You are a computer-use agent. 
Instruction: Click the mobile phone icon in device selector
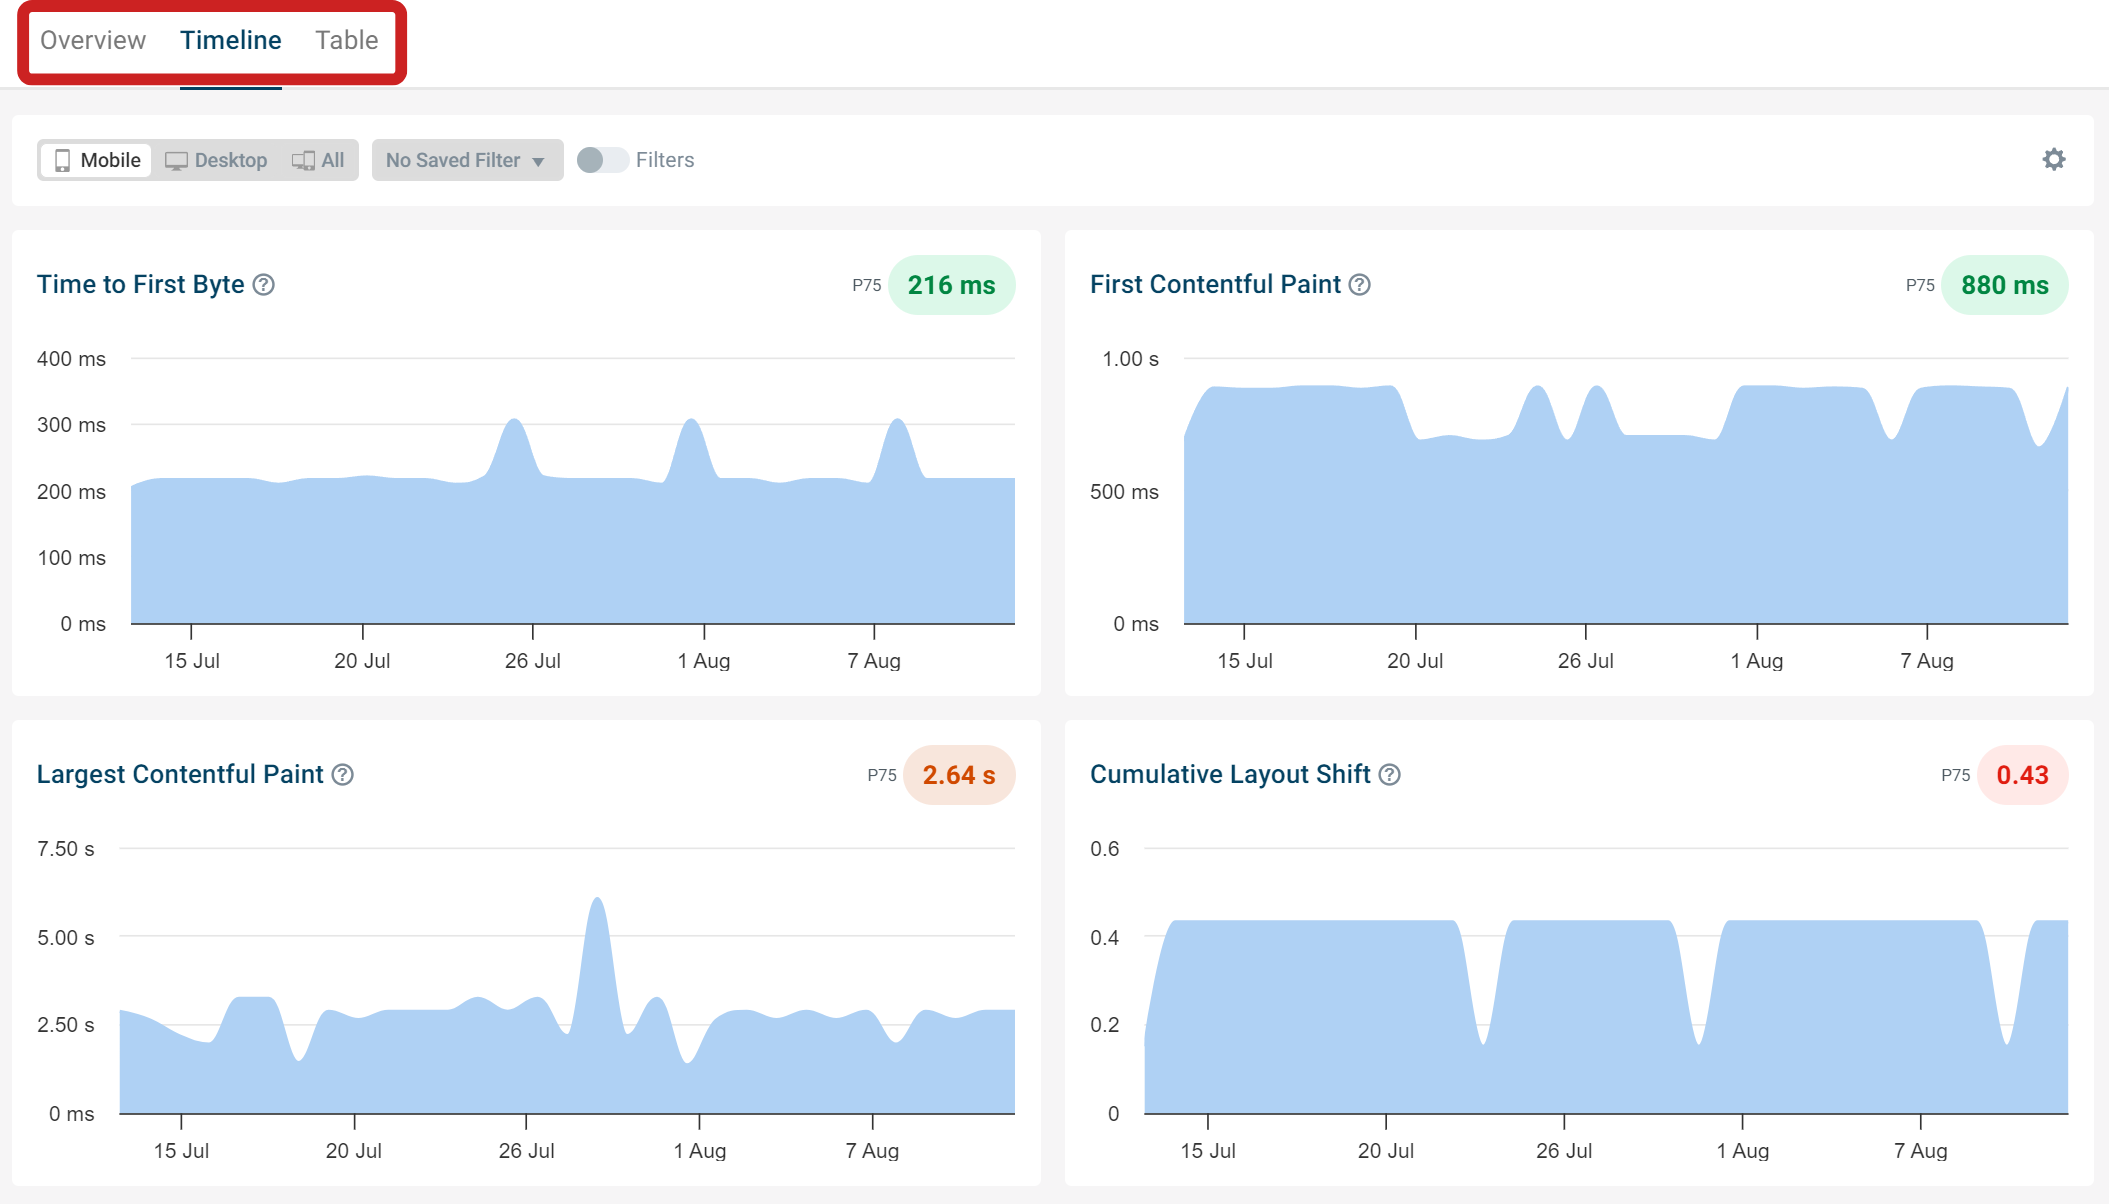pos(62,160)
